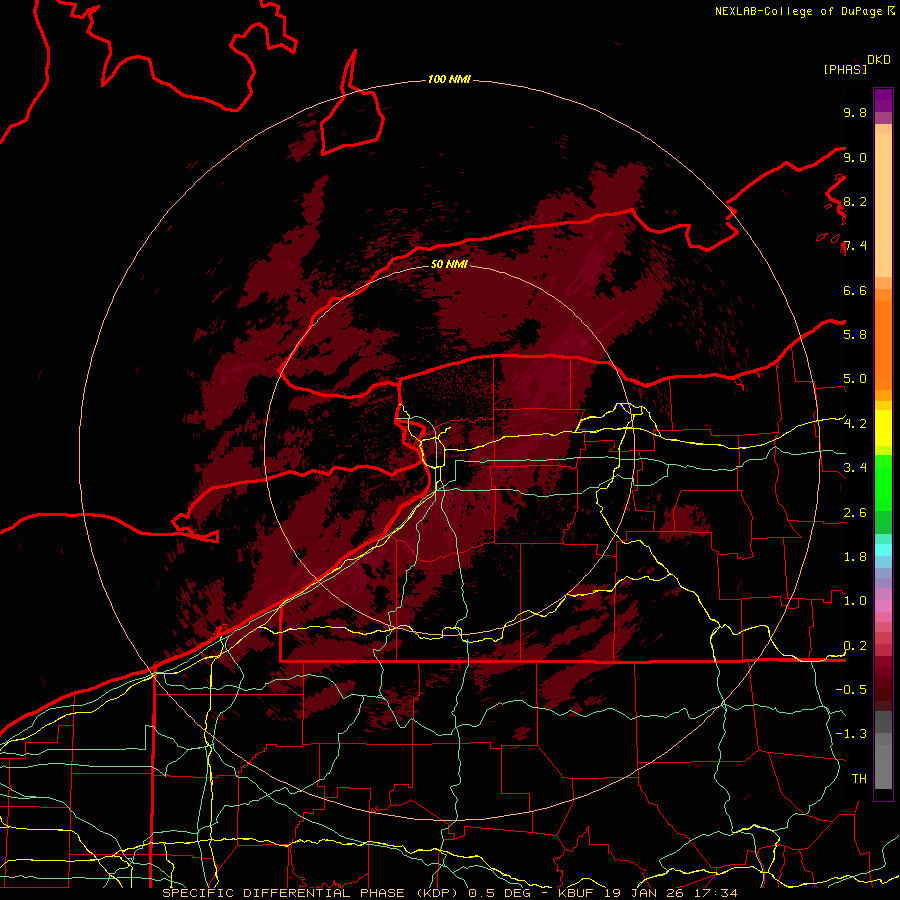Screen dimensions: 900x900
Task: Click the 6.6 scale value
Action: click(855, 290)
